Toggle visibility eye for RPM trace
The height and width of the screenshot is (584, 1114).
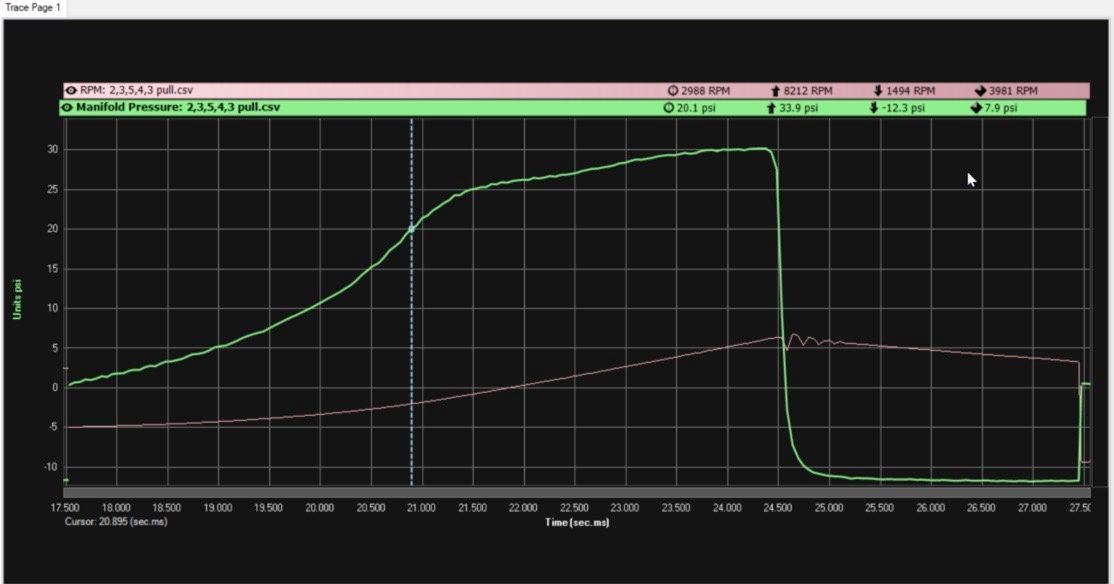(72, 90)
